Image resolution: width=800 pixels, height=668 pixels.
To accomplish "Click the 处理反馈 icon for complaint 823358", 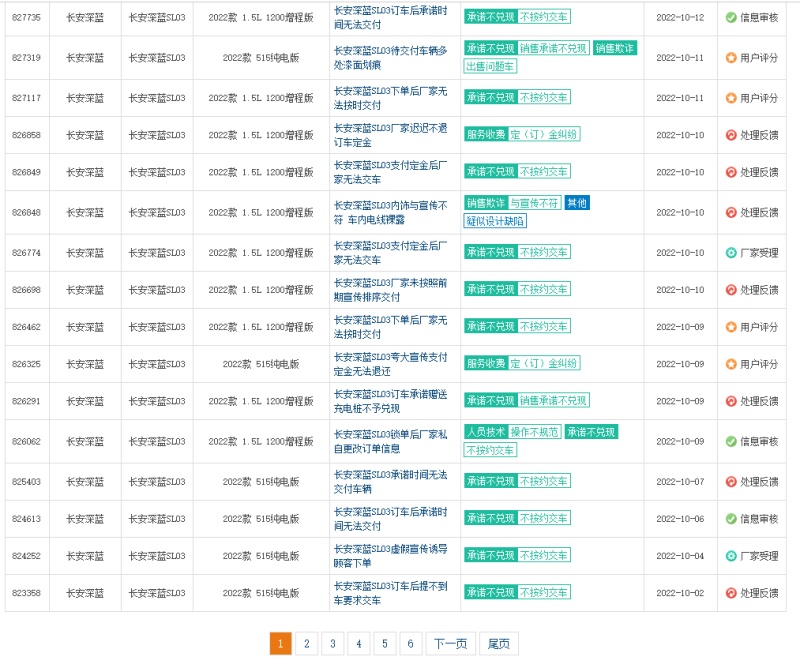I will (x=731, y=593).
